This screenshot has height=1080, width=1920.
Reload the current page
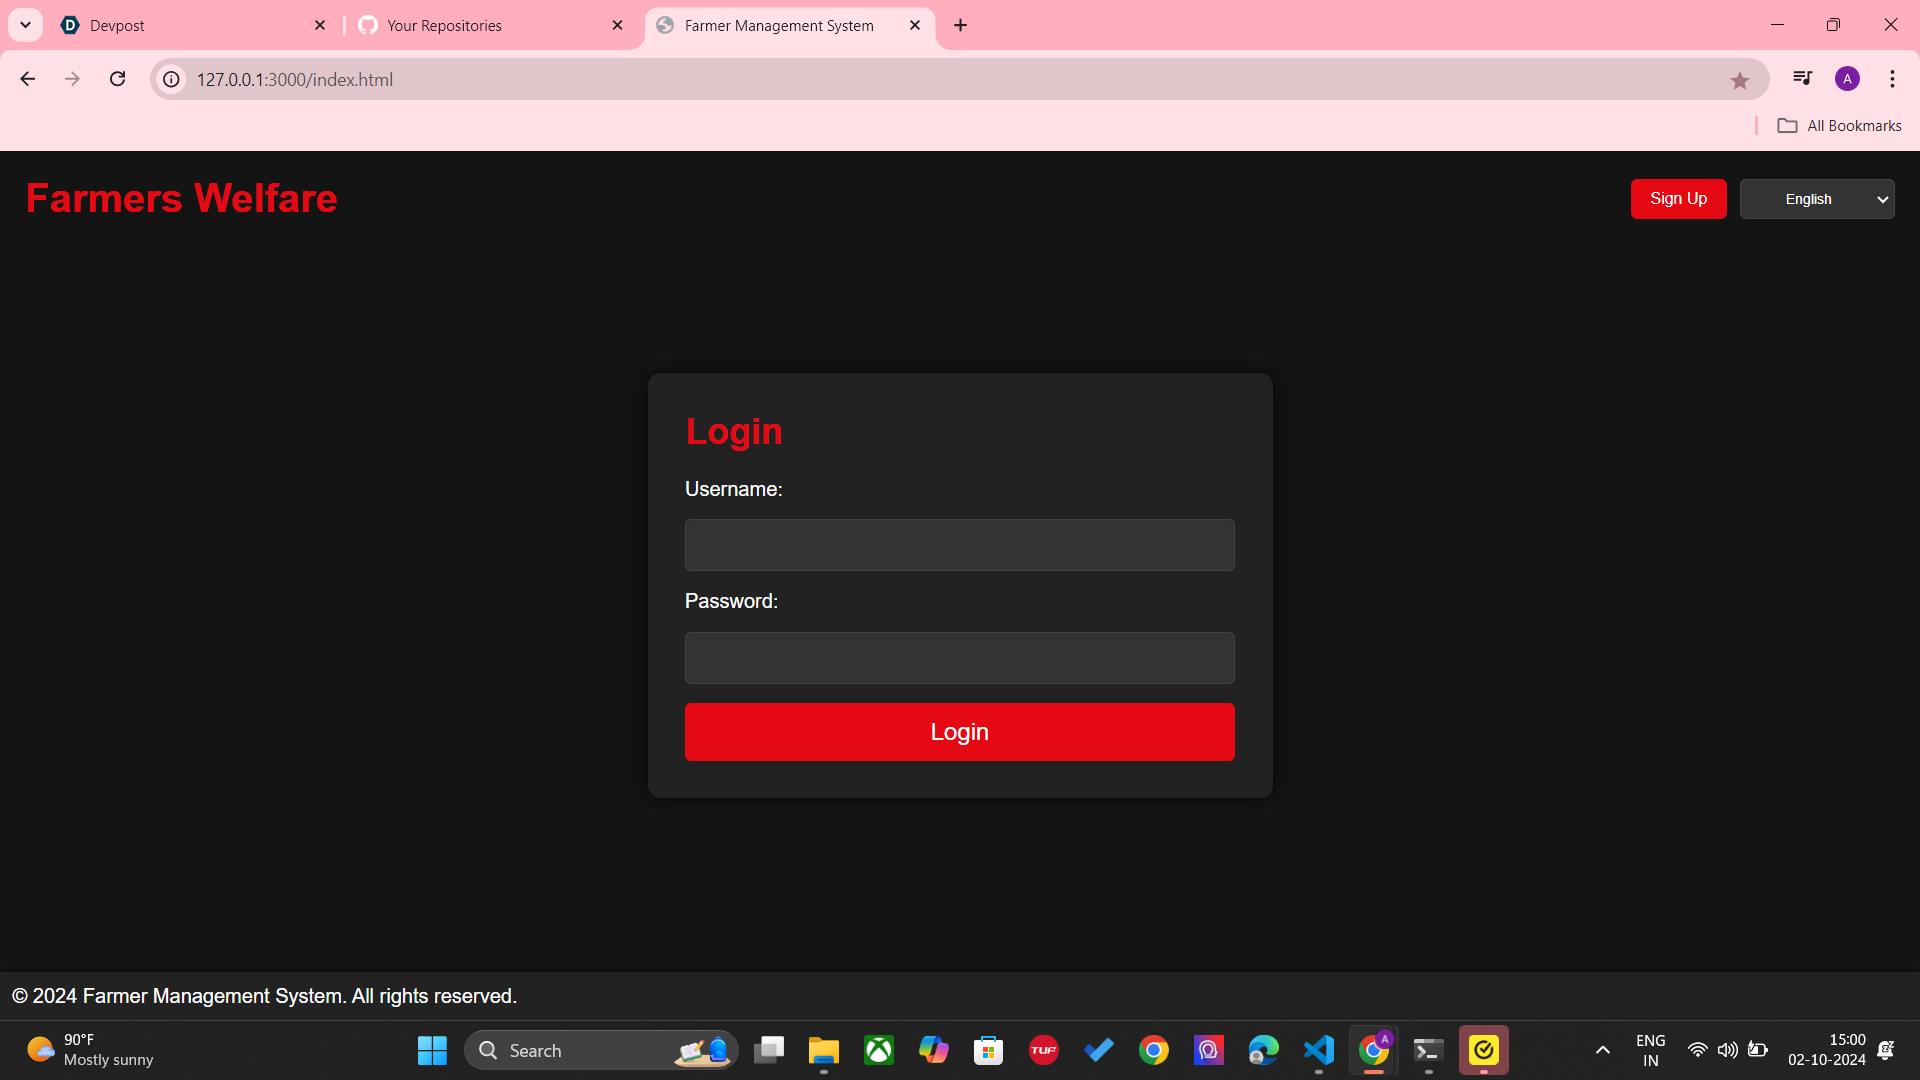(x=117, y=79)
